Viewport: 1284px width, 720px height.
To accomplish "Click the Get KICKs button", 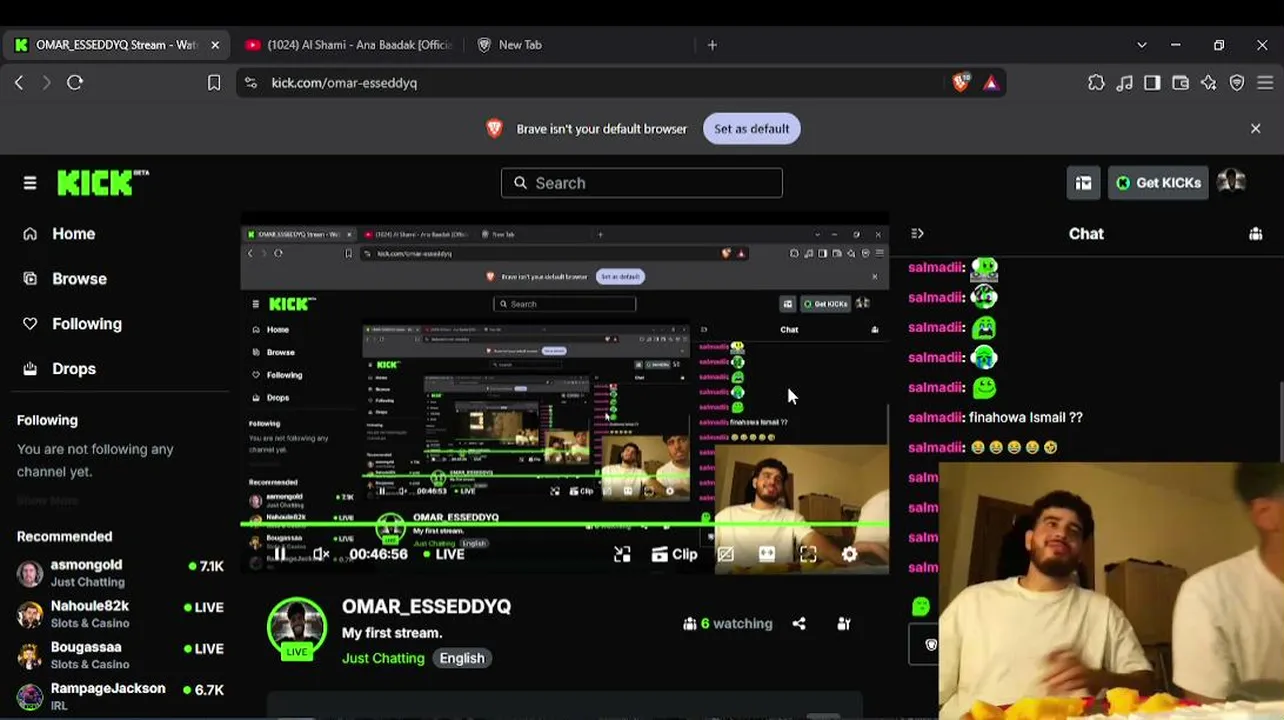I will pyautogui.click(x=1158, y=183).
